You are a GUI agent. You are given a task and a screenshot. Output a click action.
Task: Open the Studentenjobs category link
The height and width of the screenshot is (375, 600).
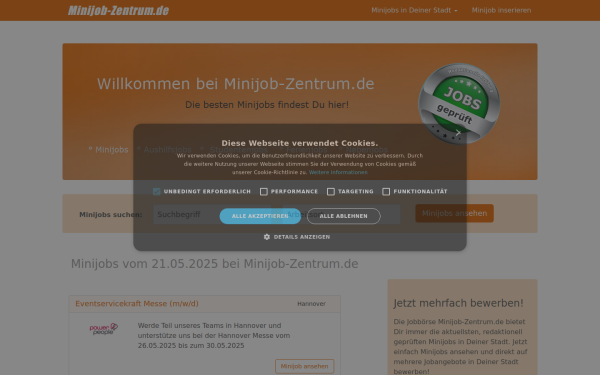239,150
